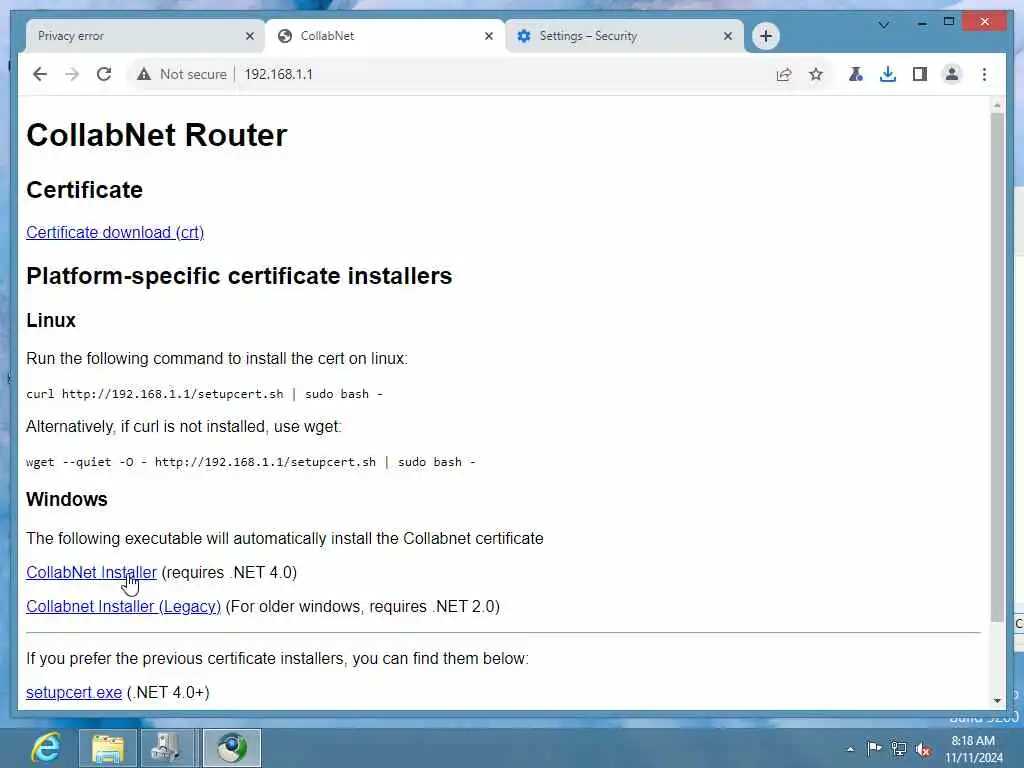Viewport: 1024px width, 768px height.
Task: Close the Settings – Security tab
Action: click(x=728, y=36)
